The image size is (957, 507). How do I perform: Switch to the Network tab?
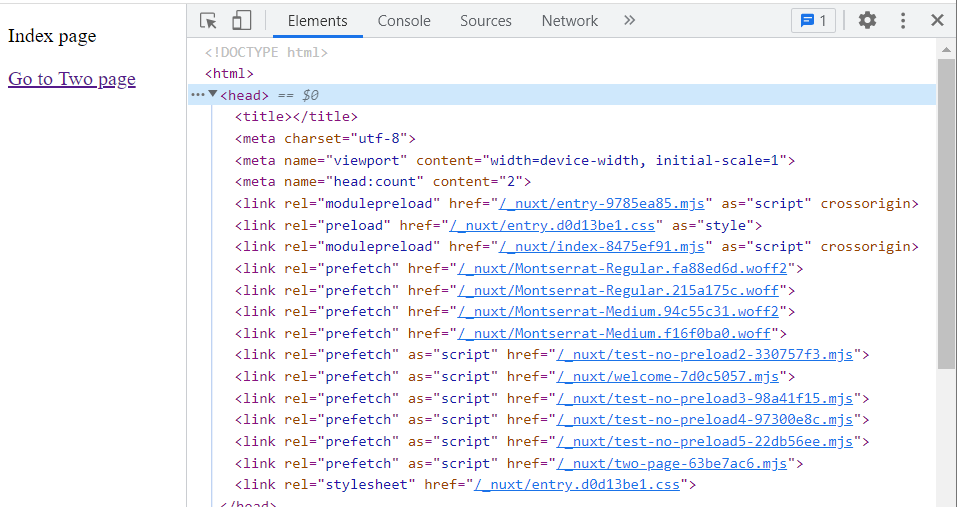(569, 21)
